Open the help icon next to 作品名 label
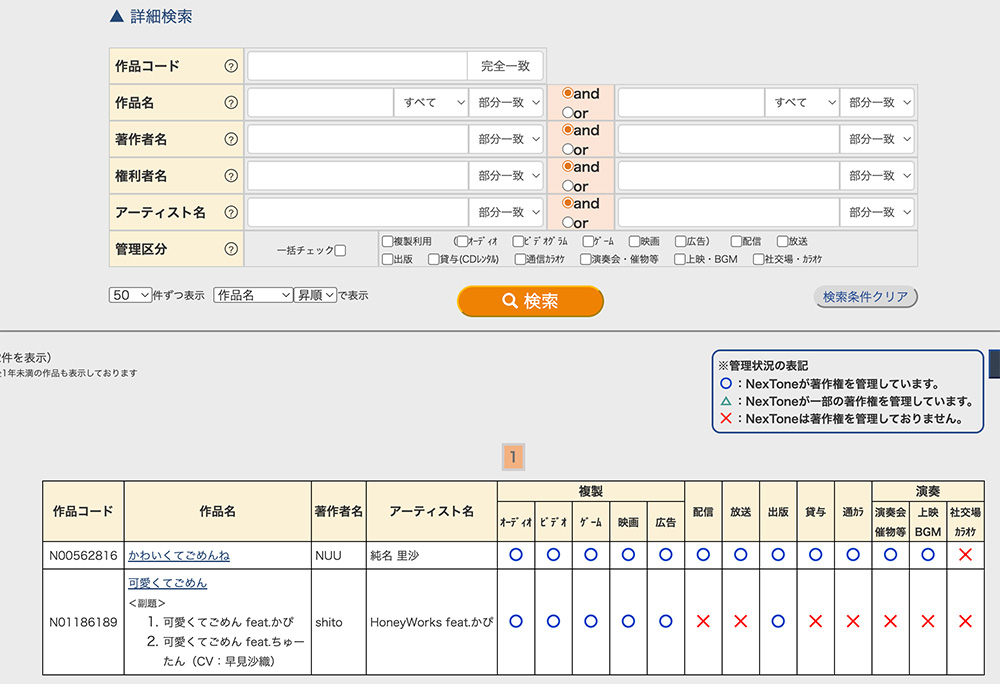This screenshot has width=1000, height=684. coord(231,102)
